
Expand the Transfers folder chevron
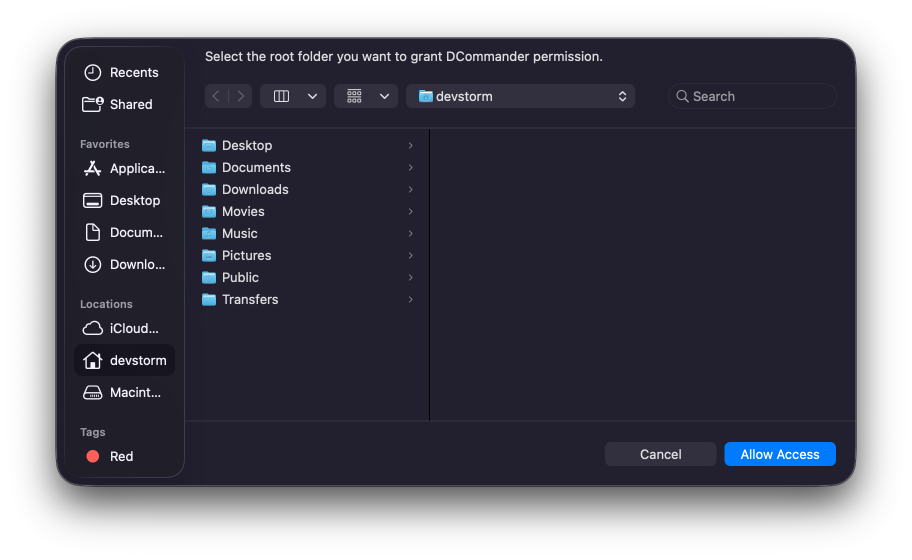coord(411,300)
